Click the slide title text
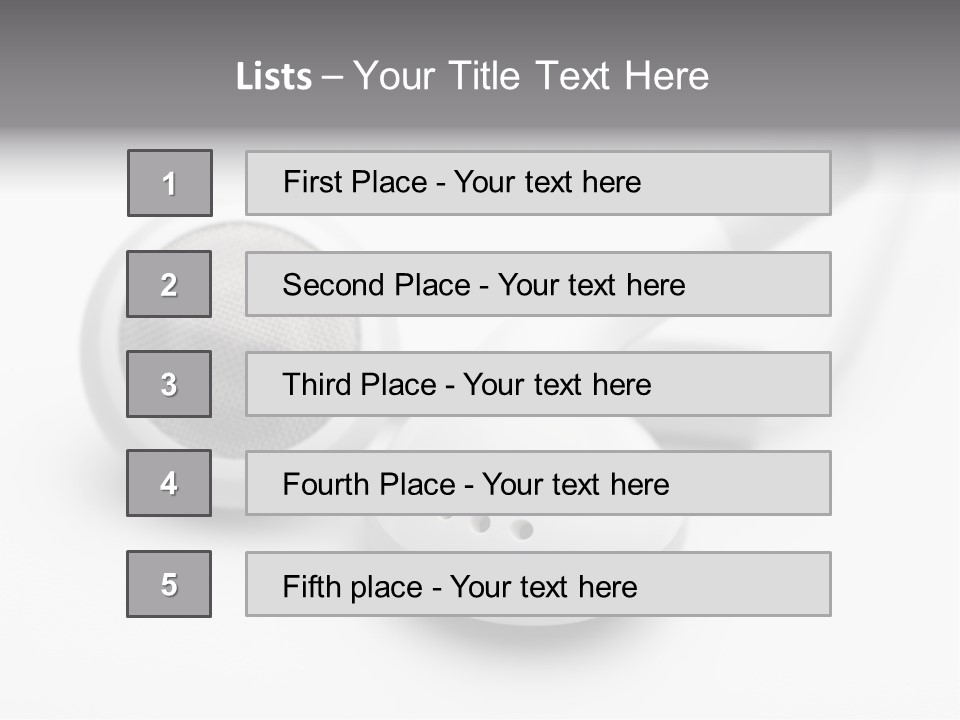The height and width of the screenshot is (720, 960). tap(472, 76)
